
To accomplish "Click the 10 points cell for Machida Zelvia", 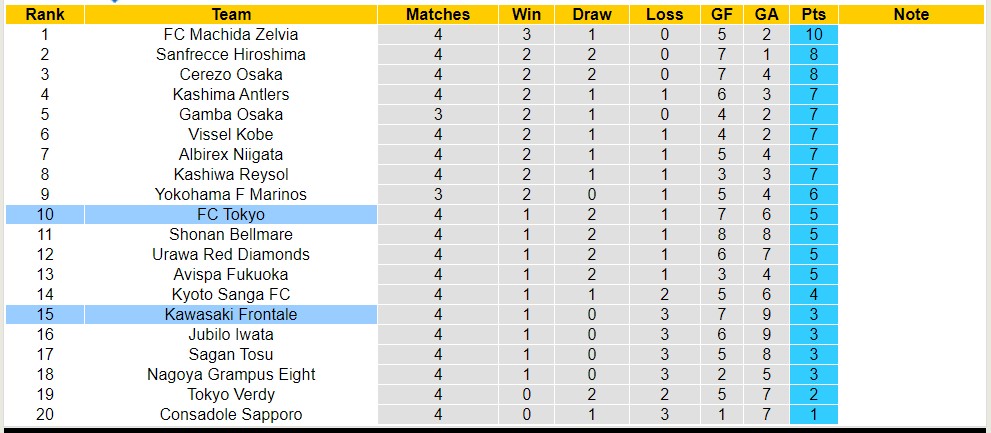I will (x=813, y=34).
